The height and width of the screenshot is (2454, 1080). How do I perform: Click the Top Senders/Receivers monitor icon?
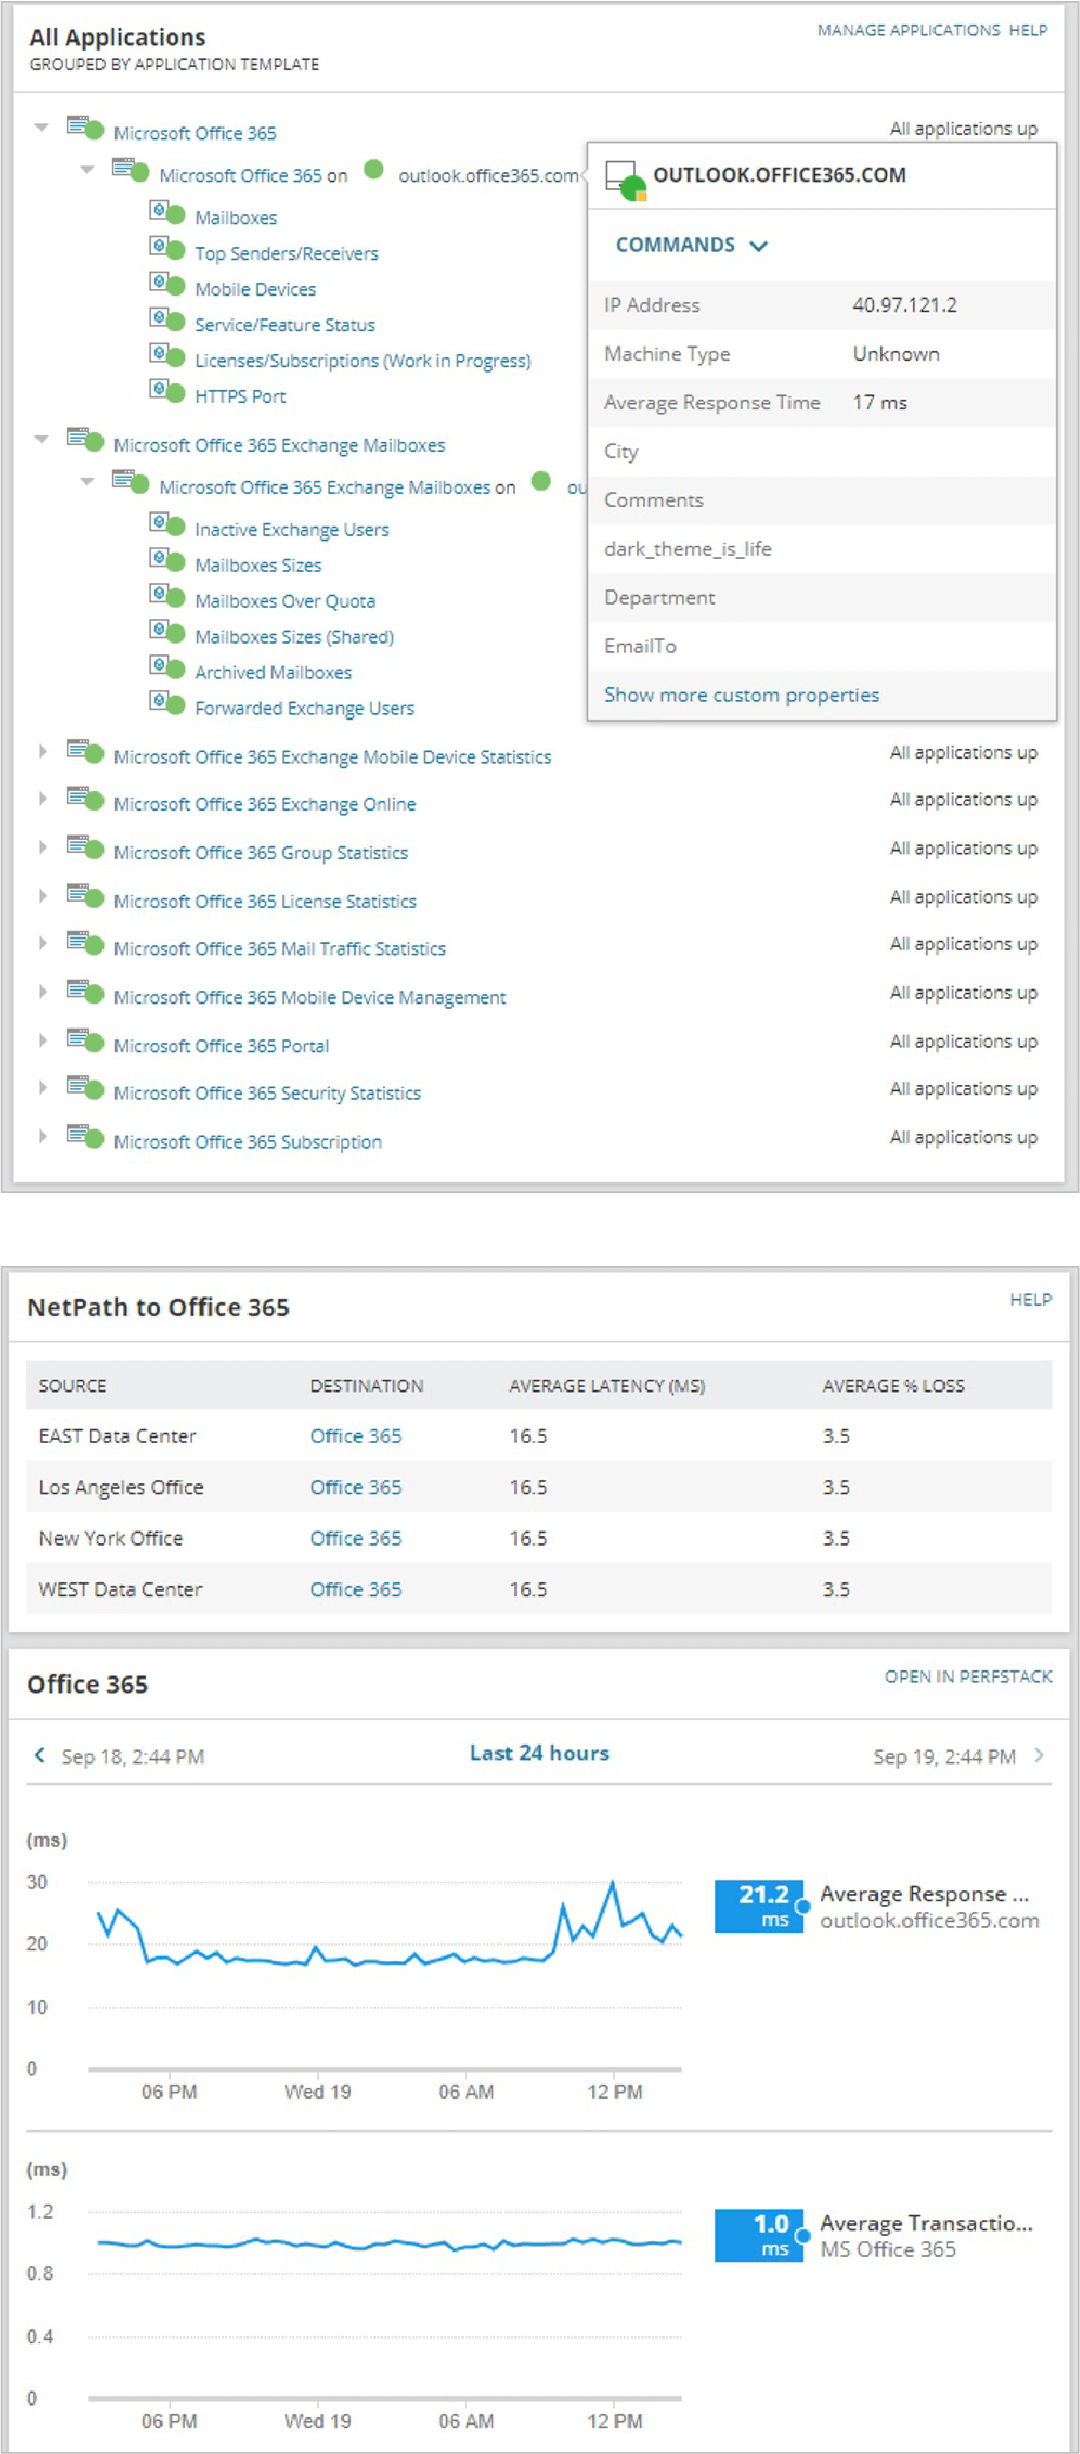pyautogui.click(x=167, y=248)
